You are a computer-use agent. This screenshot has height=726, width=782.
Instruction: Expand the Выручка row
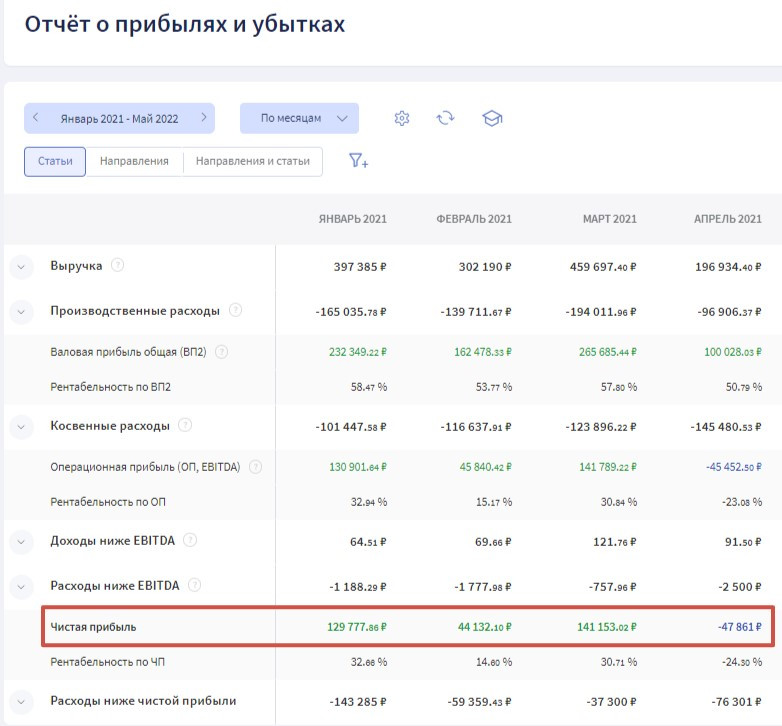point(22,267)
